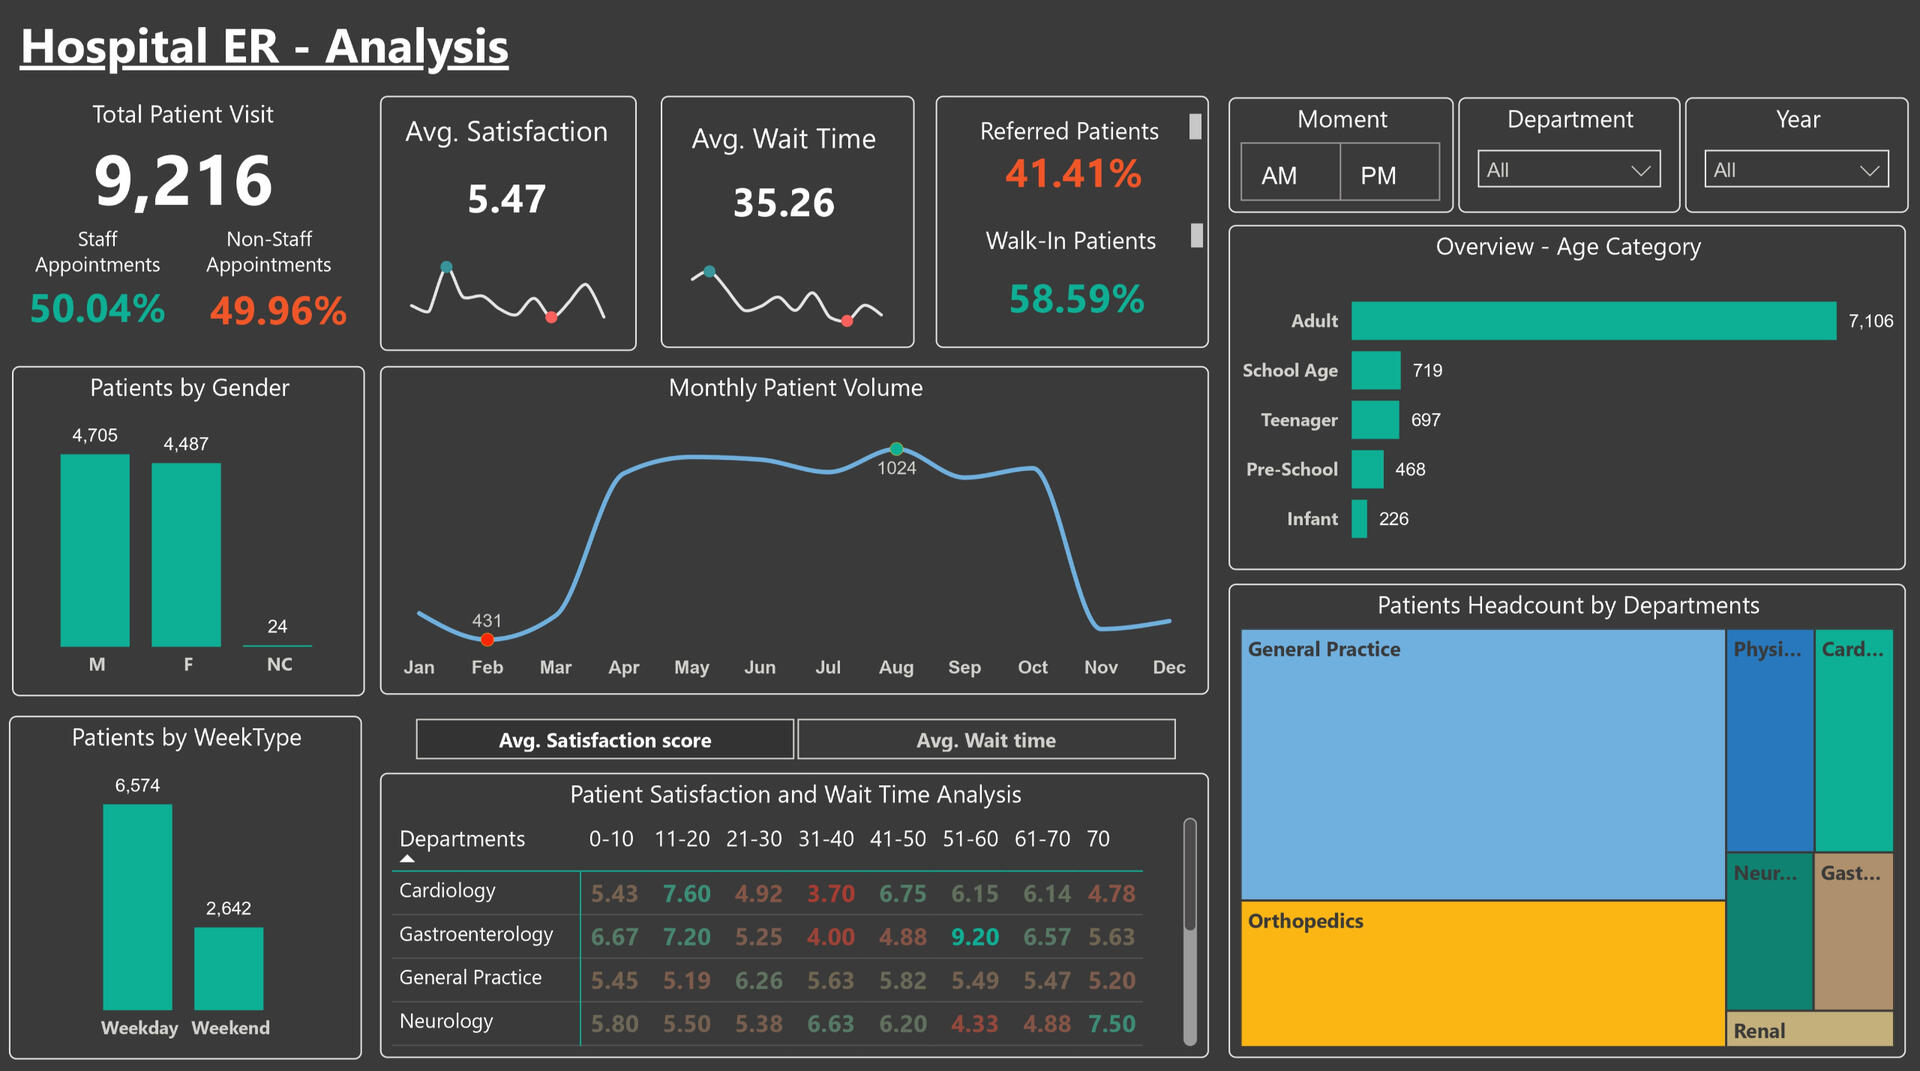This screenshot has width=1920, height=1071.
Task: Click the Referred Patients card indicator icon
Action: click(1195, 126)
